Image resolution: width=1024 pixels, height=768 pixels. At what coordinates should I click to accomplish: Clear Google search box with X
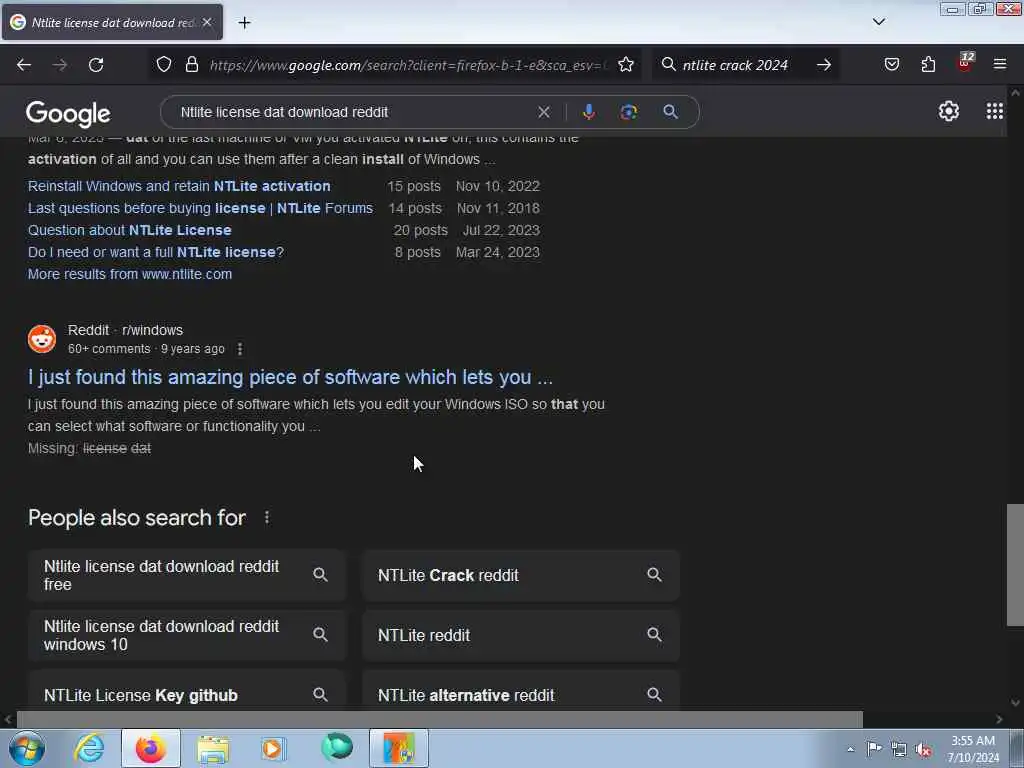543,112
